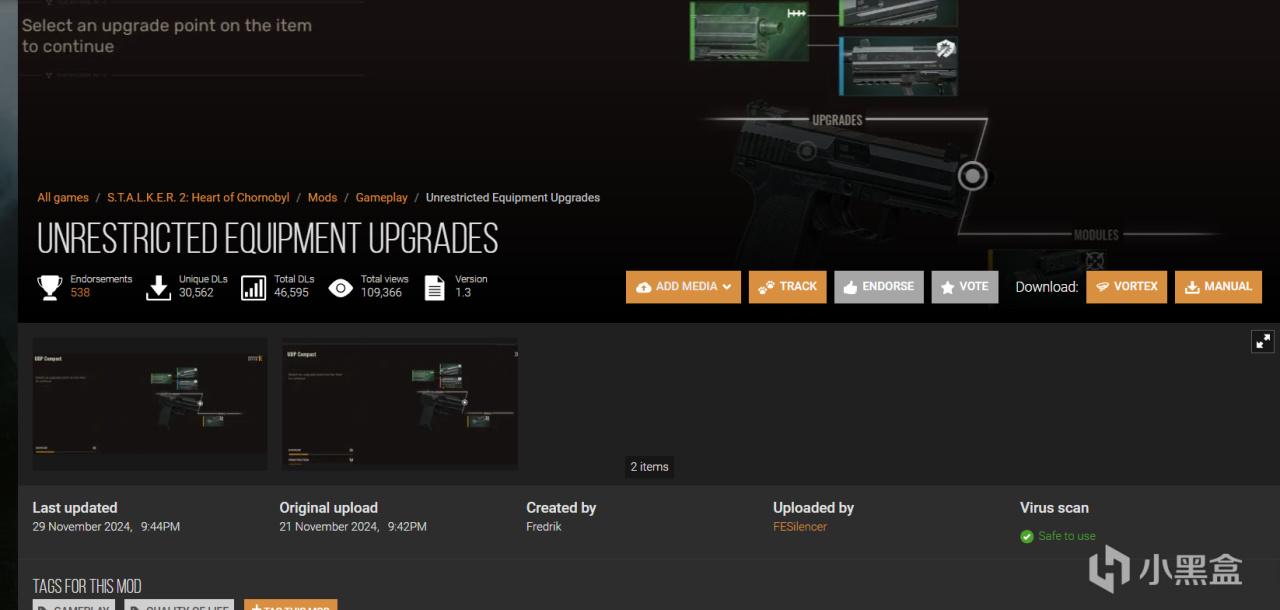The height and width of the screenshot is (610, 1280).
Task: Click the Unique DLs value 30,562
Action: pyautogui.click(x=196, y=293)
